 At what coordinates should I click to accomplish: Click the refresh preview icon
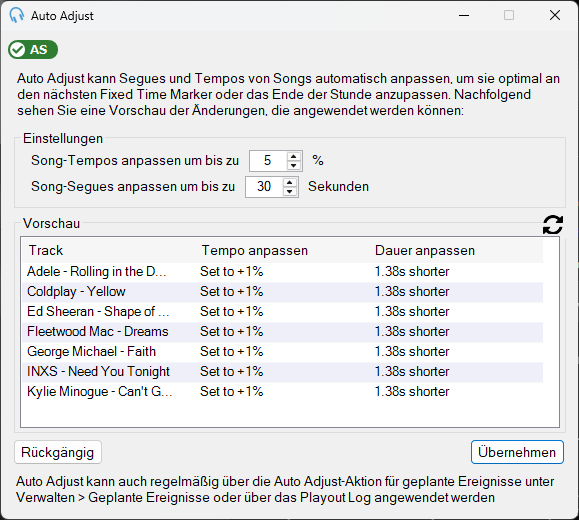(553, 225)
